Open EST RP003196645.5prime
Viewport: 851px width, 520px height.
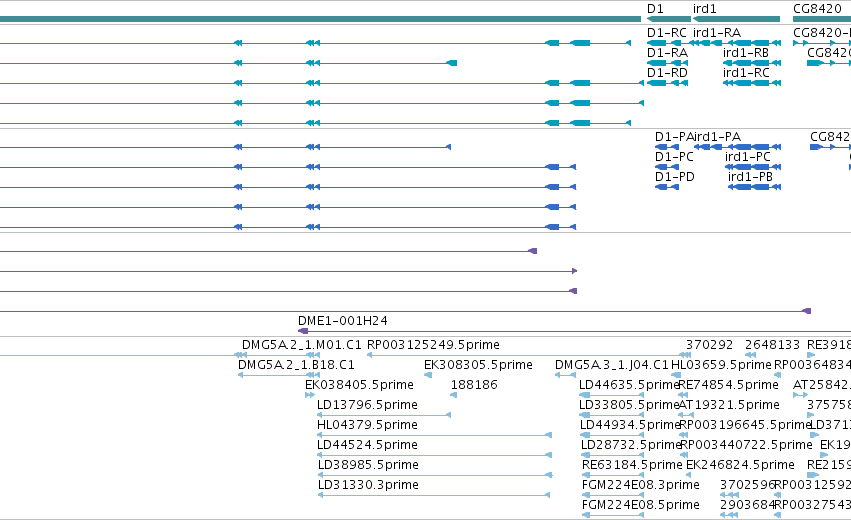pos(745,425)
